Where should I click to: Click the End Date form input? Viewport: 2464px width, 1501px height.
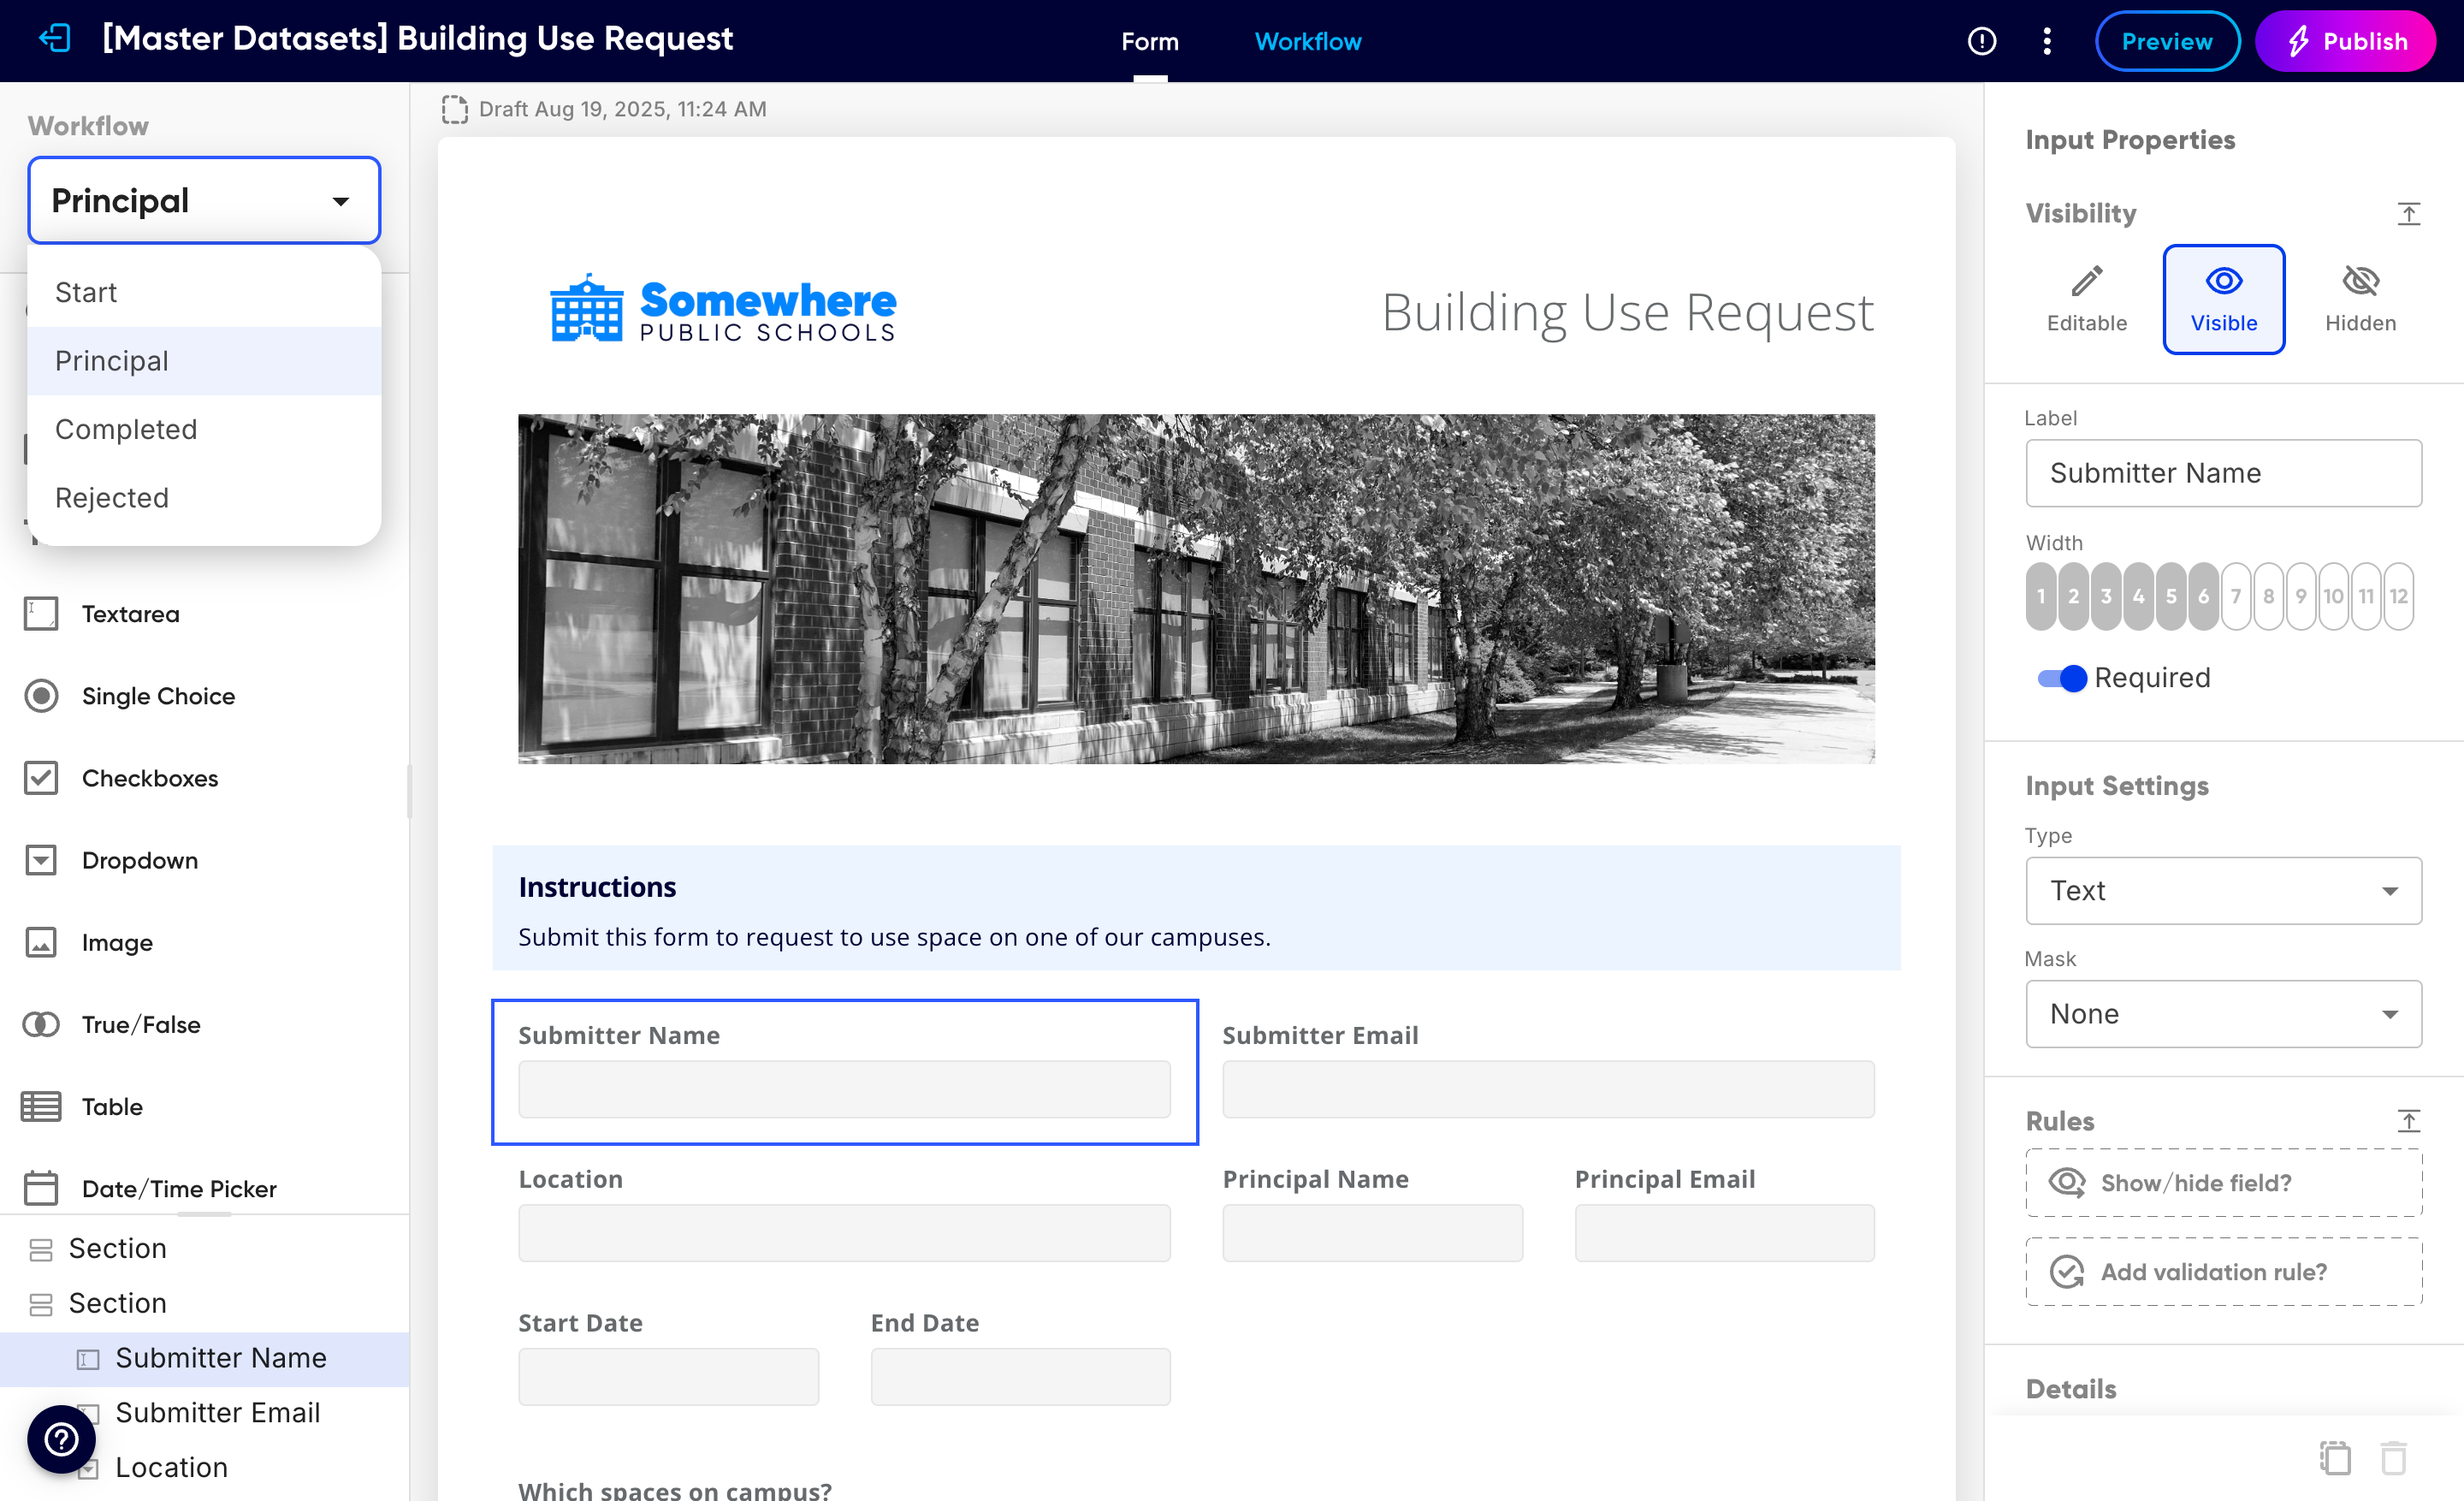click(x=1020, y=1377)
